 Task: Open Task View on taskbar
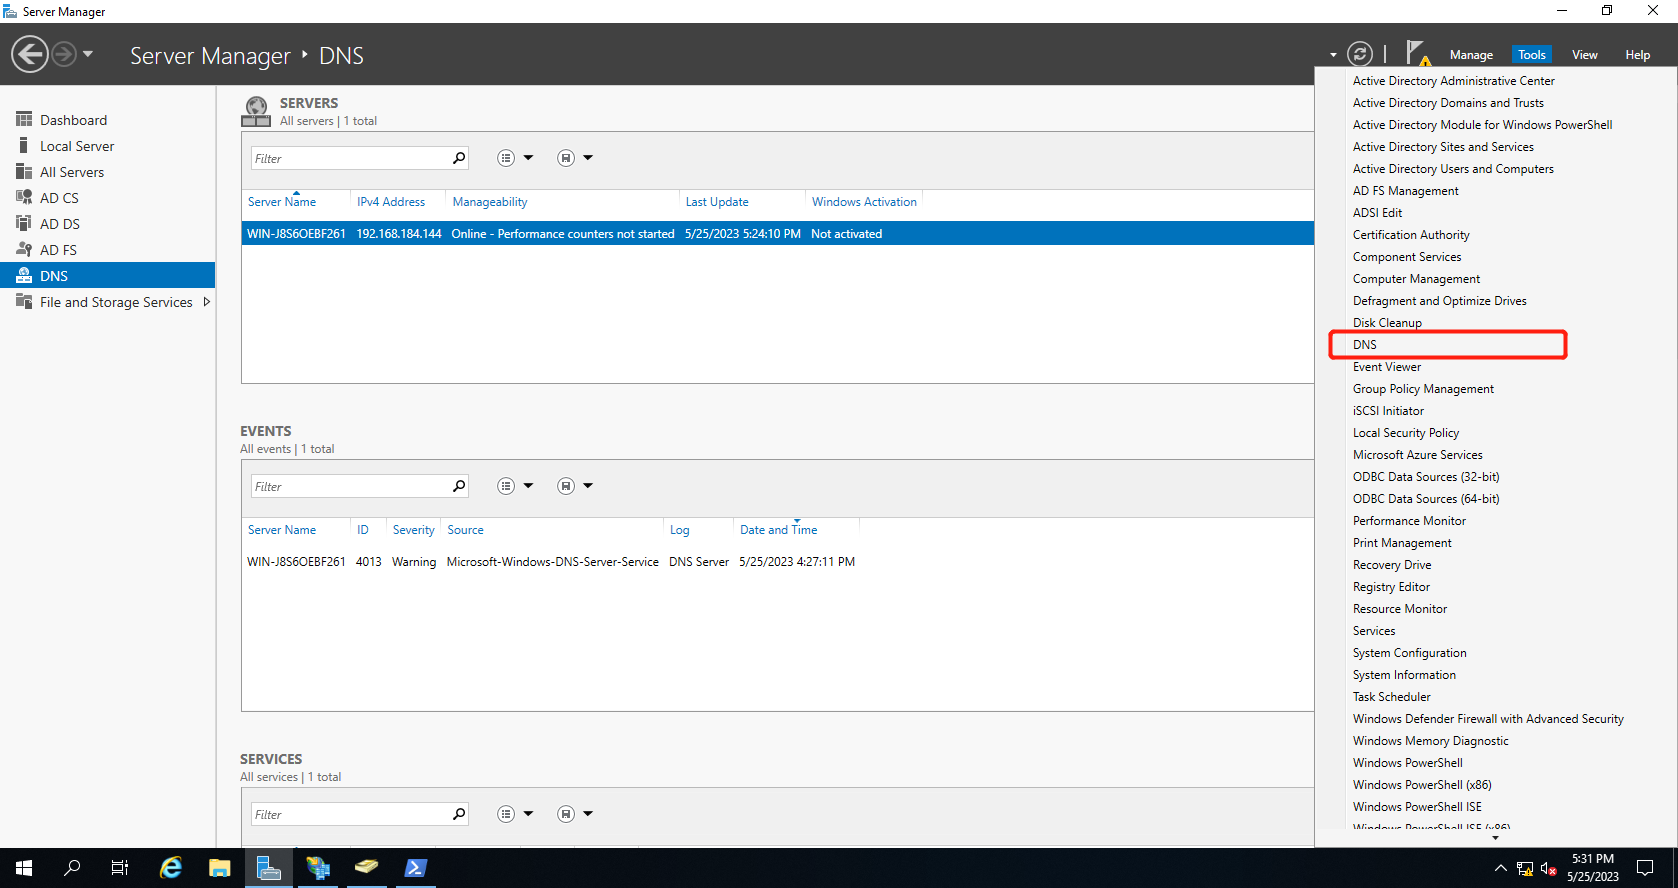coord(120,868)
